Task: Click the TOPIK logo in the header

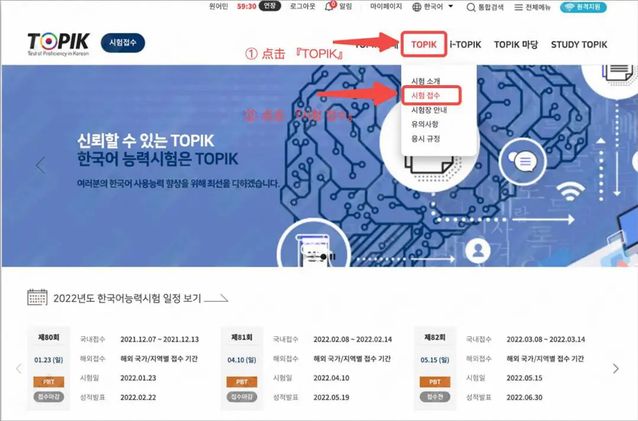Action: click(x=58, y=44)
